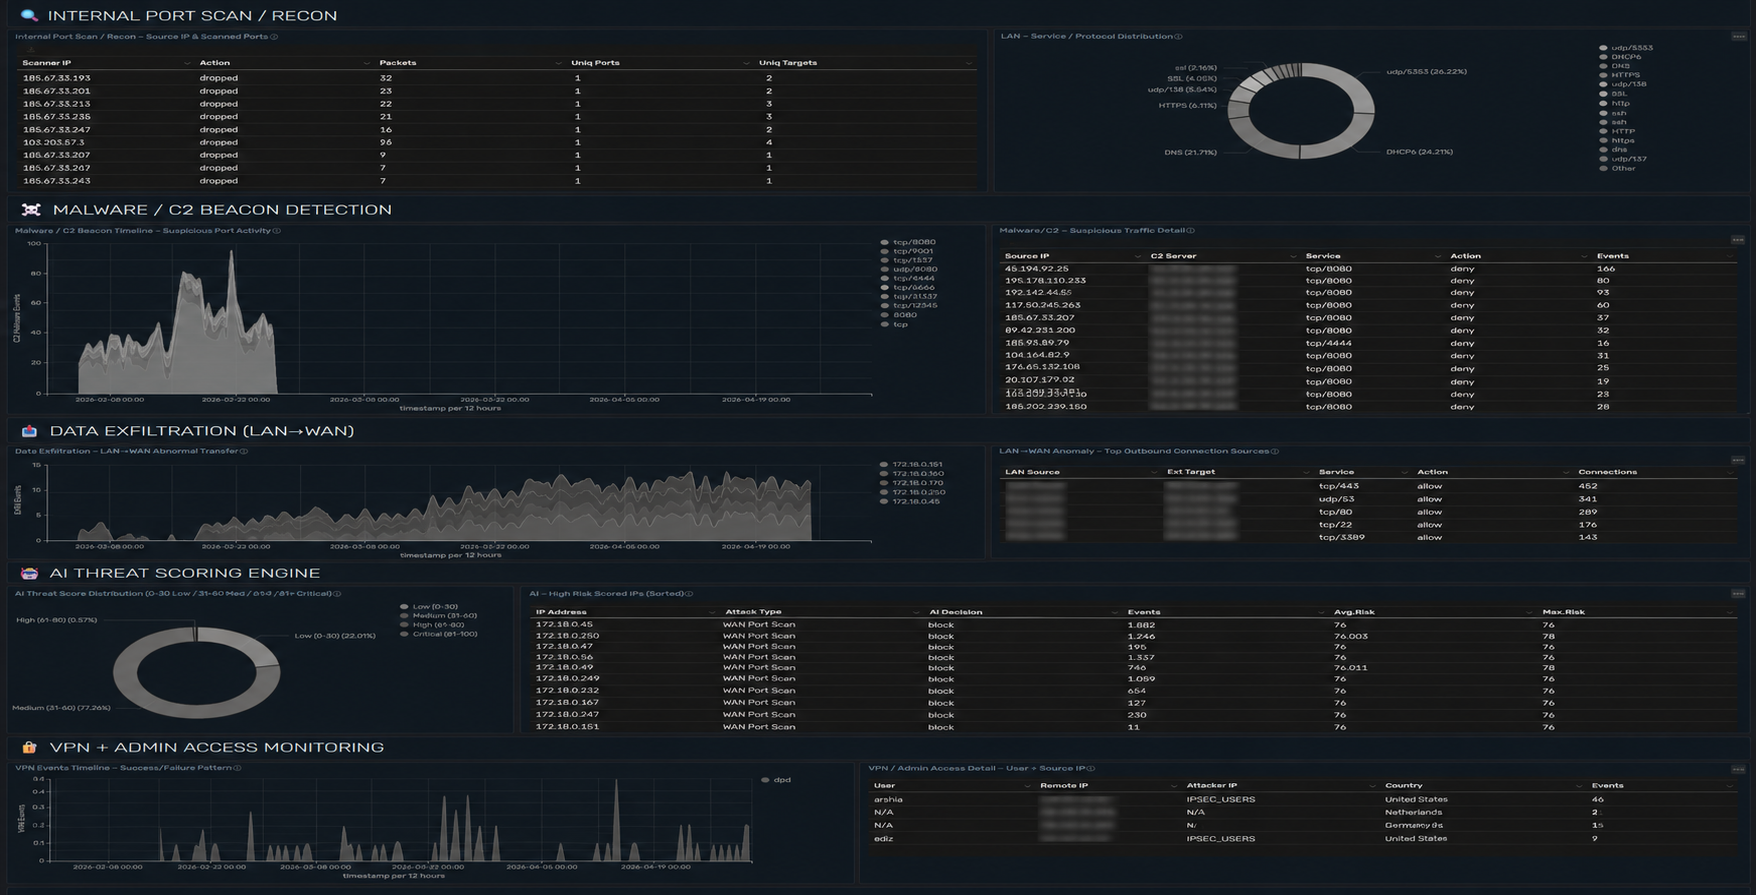This screenshot has width=1756, height=895.
Task: Open Avg.Risk column sort chevron
Action: 1529,612
